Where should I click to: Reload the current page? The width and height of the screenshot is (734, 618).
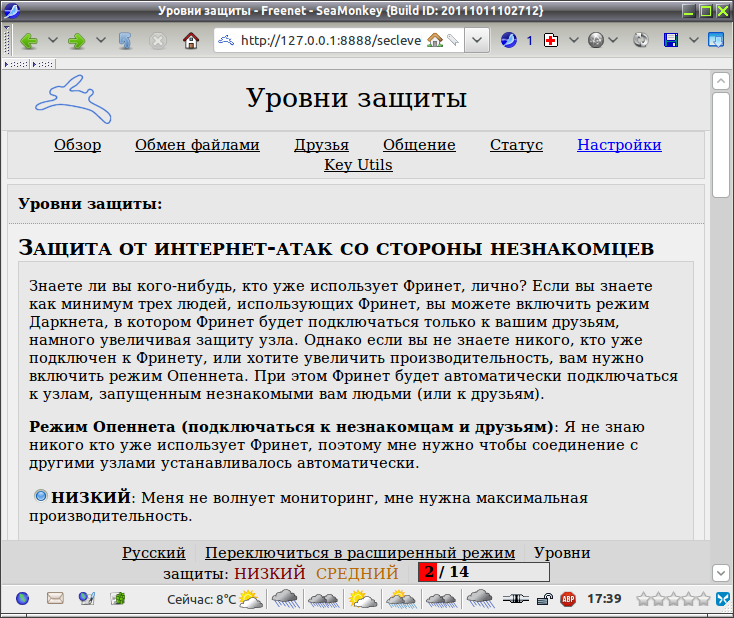click(125, 41)
